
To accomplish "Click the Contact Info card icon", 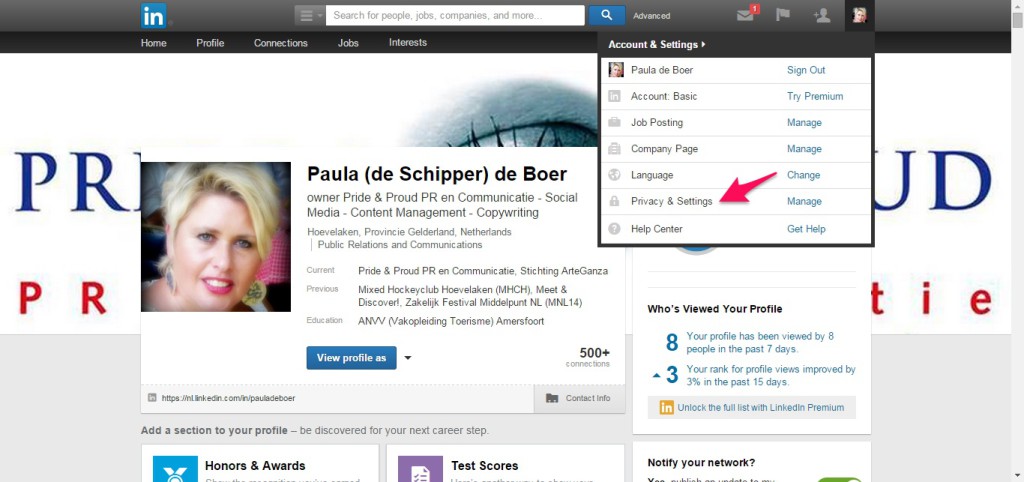I will coord(552,398).
